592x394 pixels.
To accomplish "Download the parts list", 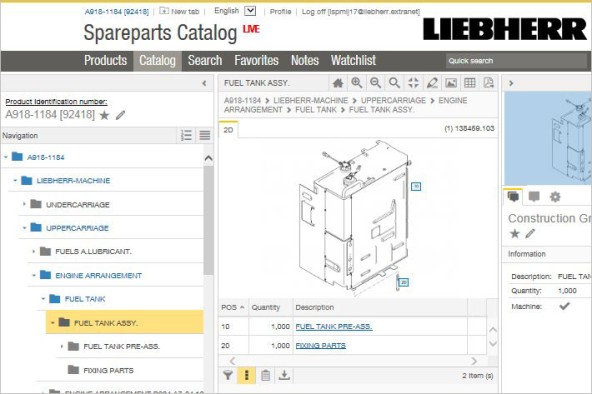I will click(x=284, y=375).
